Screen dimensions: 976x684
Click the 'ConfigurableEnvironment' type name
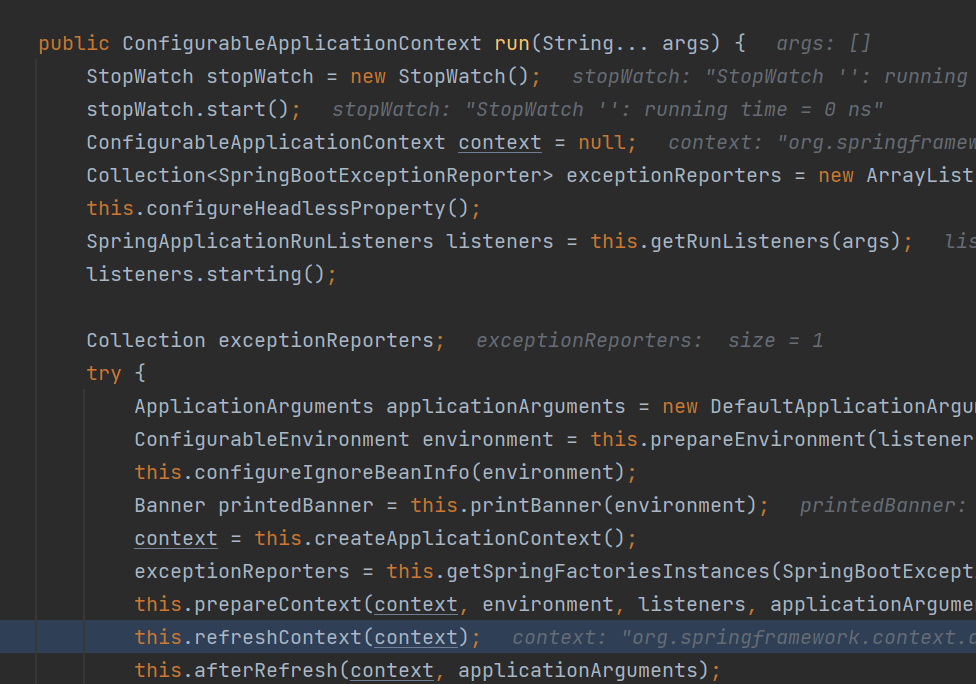pos(272,439)
